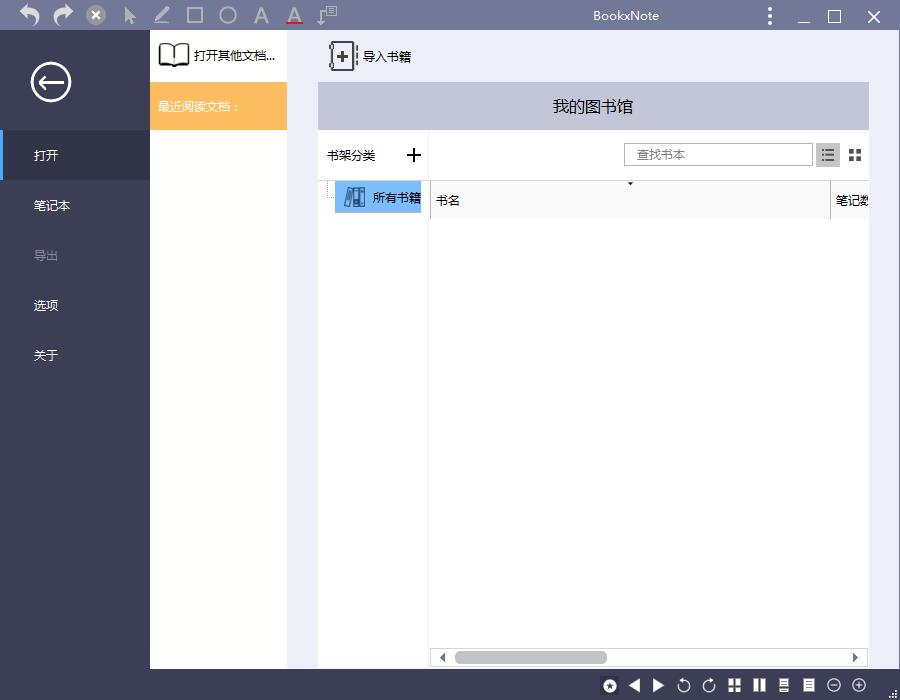The image size is (900, 700).
Task: Click 打开其他文档 to open a document
Action: 218,54
